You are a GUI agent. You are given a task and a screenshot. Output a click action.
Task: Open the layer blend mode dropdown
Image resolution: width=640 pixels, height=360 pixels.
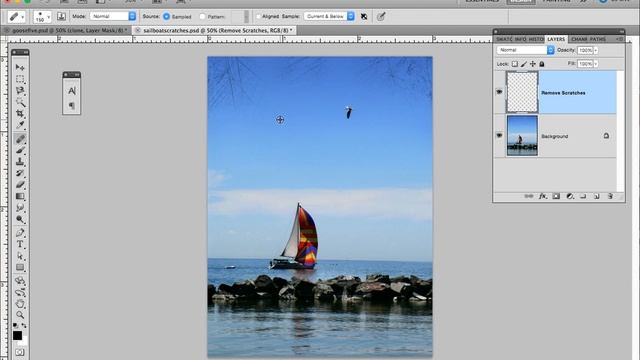pyautogui.click(x=526, y=50)
